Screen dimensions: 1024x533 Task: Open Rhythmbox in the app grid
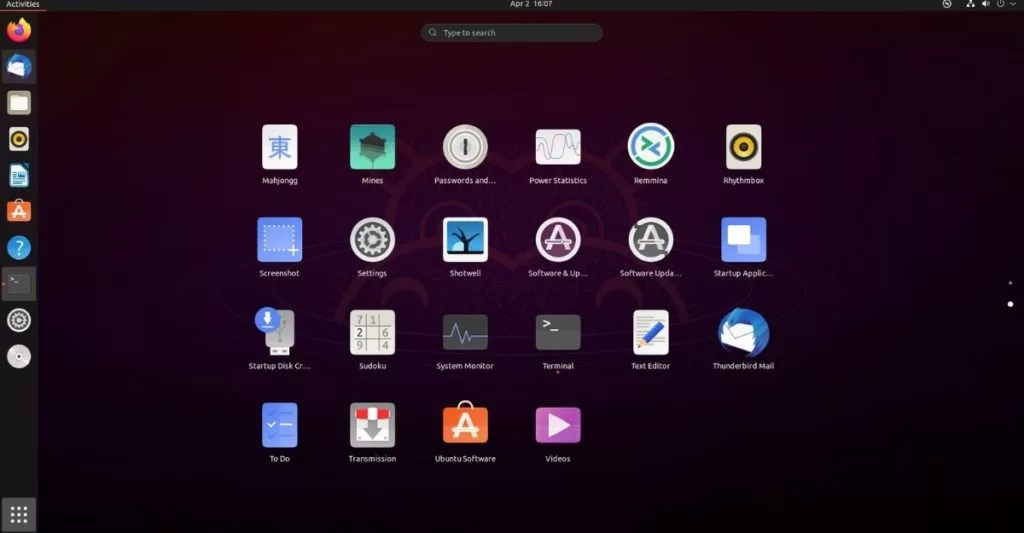[743, 147]
